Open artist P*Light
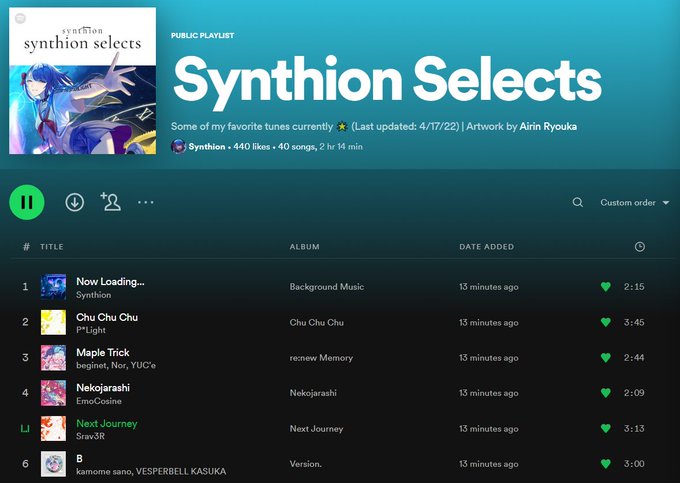The height and width of the screenshot is (483, 680). (x=91, y=330)
